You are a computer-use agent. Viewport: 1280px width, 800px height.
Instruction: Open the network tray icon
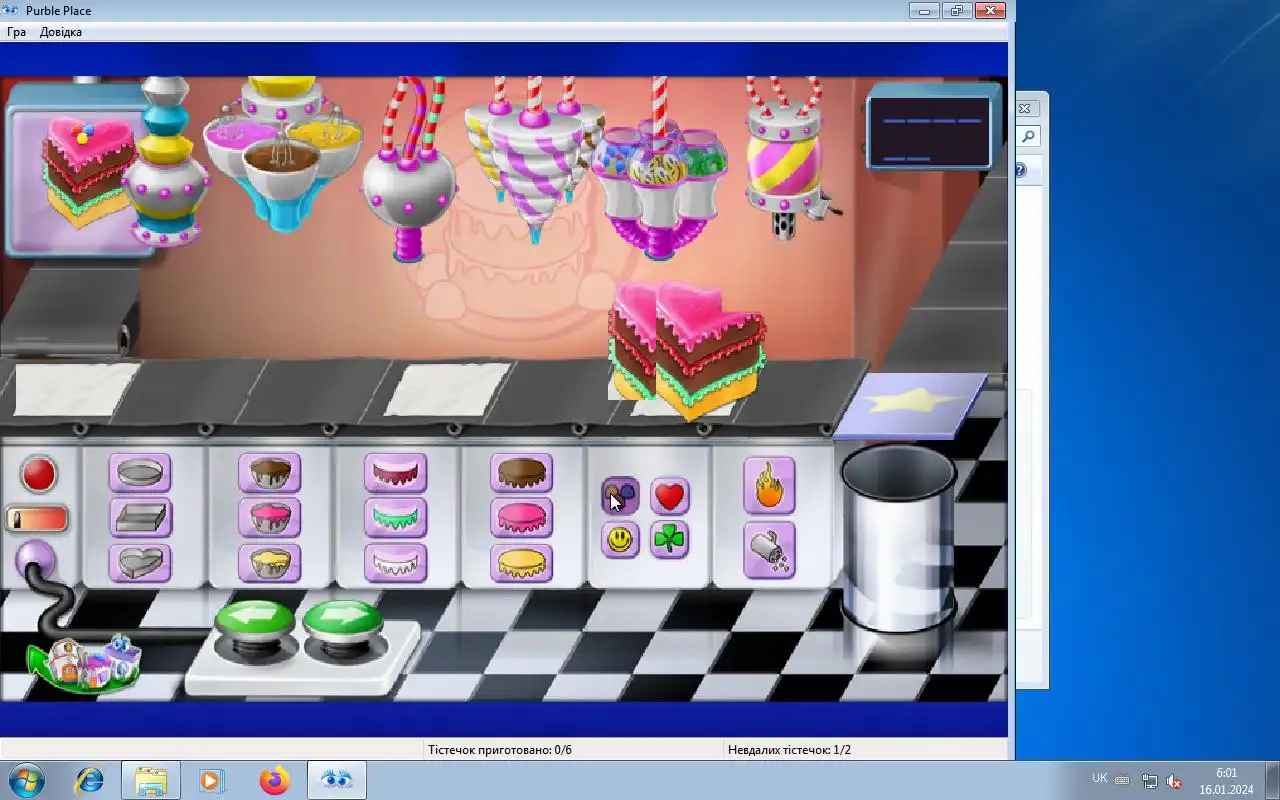tap(1150, 781)
